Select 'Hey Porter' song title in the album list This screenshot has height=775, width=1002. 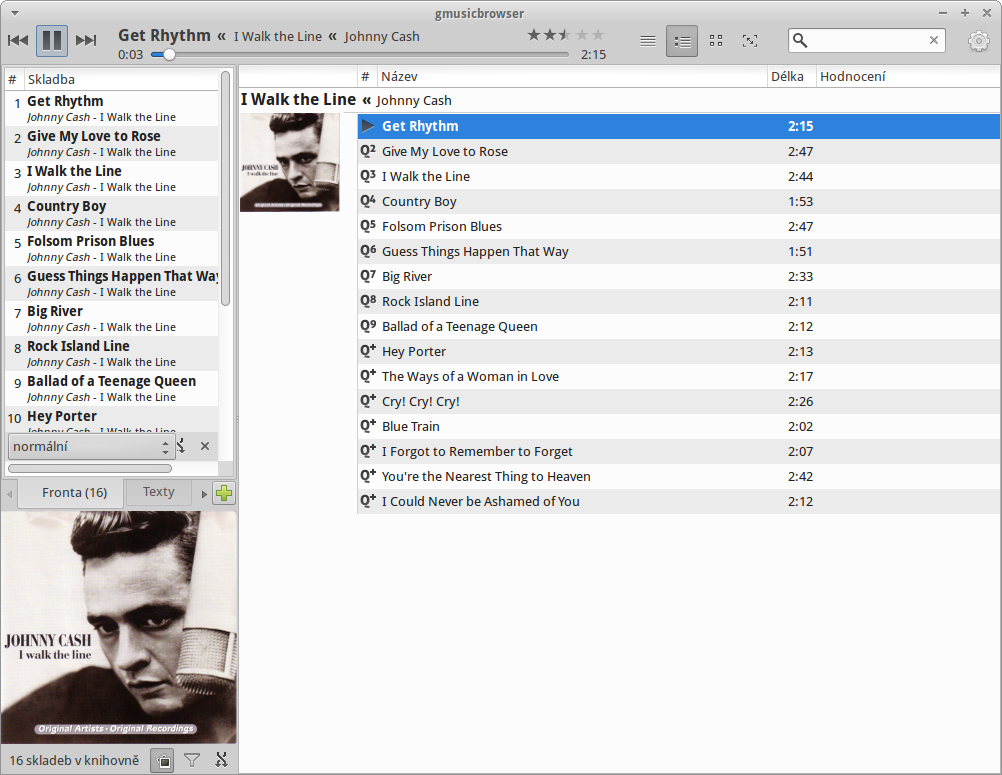point(414,351)
